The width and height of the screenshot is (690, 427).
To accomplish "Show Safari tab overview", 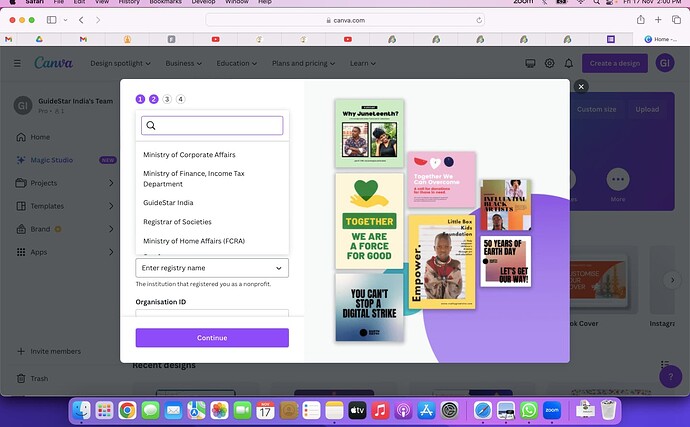I will [676, 20].
